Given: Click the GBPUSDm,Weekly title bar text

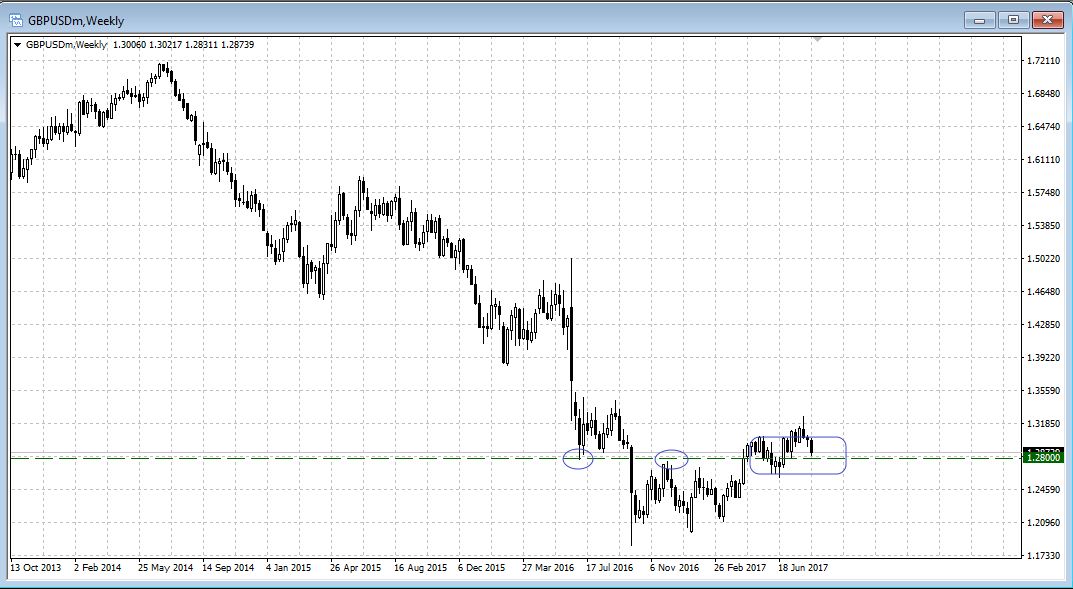Looking at the screenshot, I should coord(76,19).
